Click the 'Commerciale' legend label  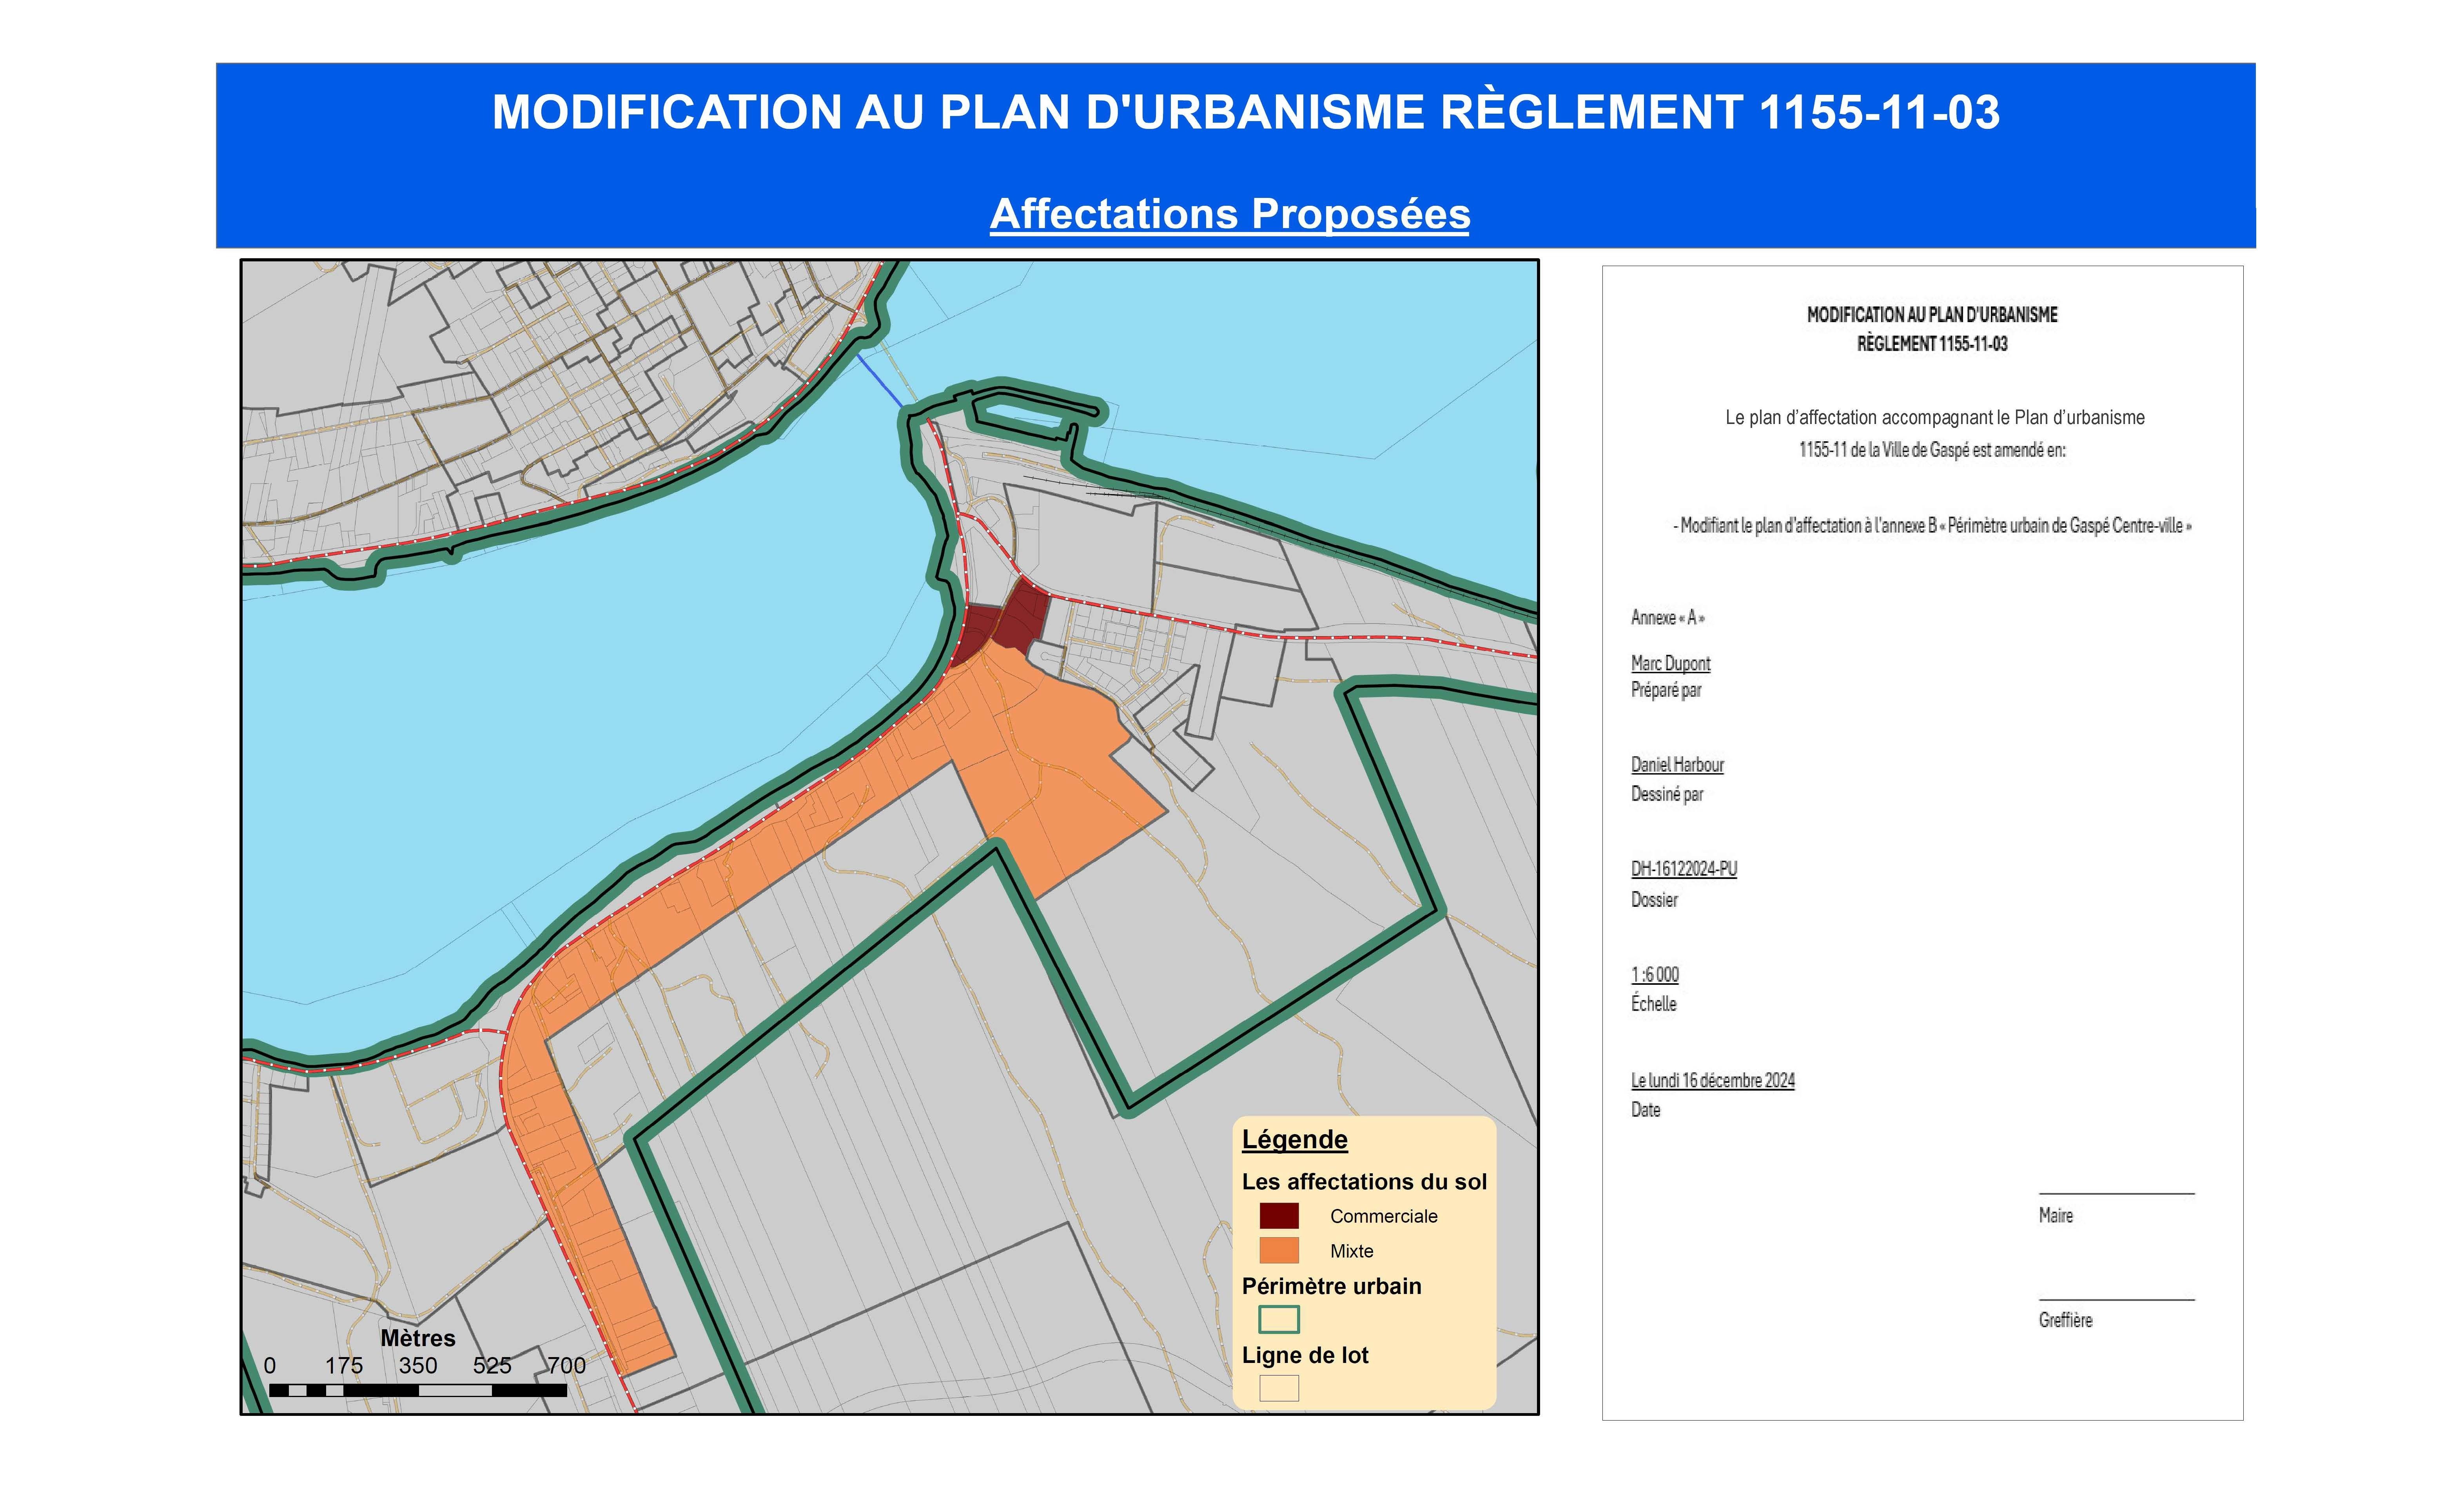click(1384, 1217)
